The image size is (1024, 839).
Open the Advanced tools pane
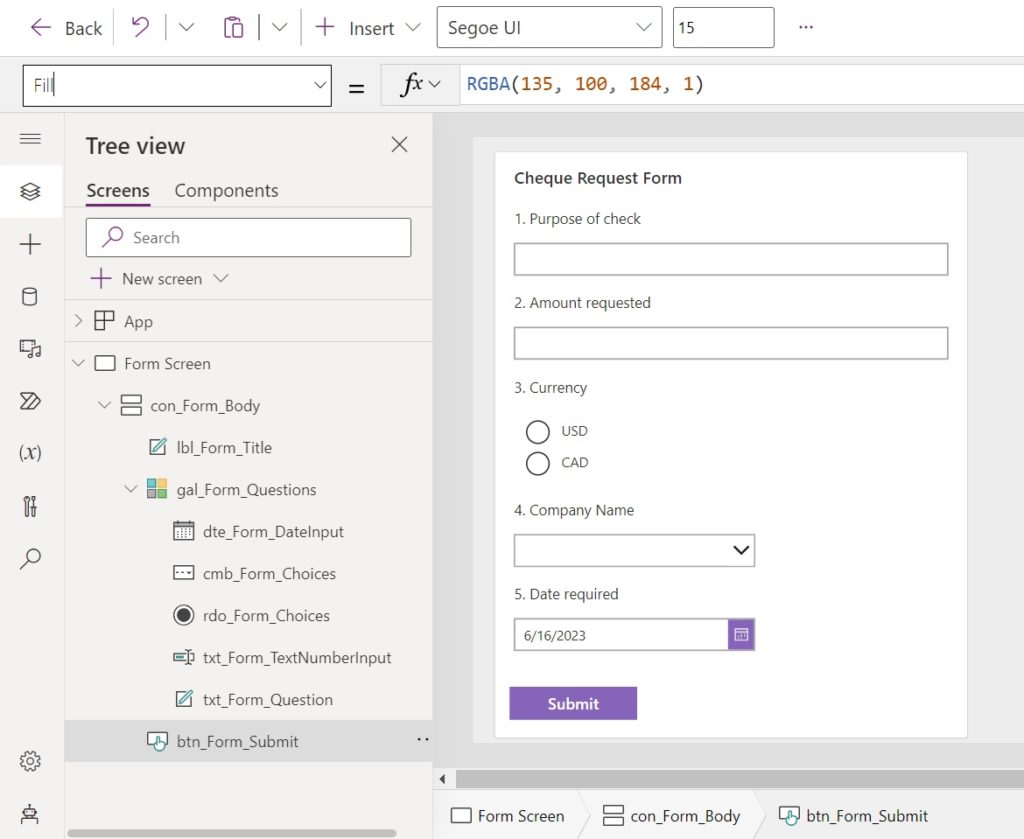point(32,506)
